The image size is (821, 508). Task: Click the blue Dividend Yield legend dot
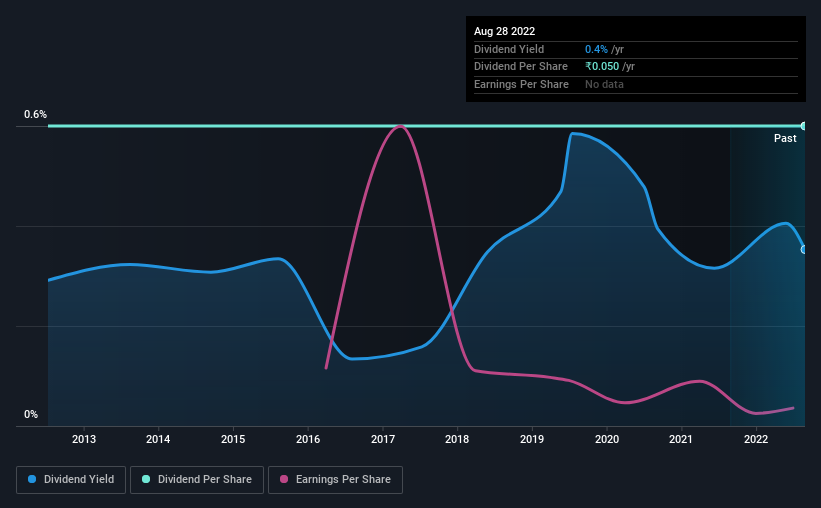(x=32, y=479)
